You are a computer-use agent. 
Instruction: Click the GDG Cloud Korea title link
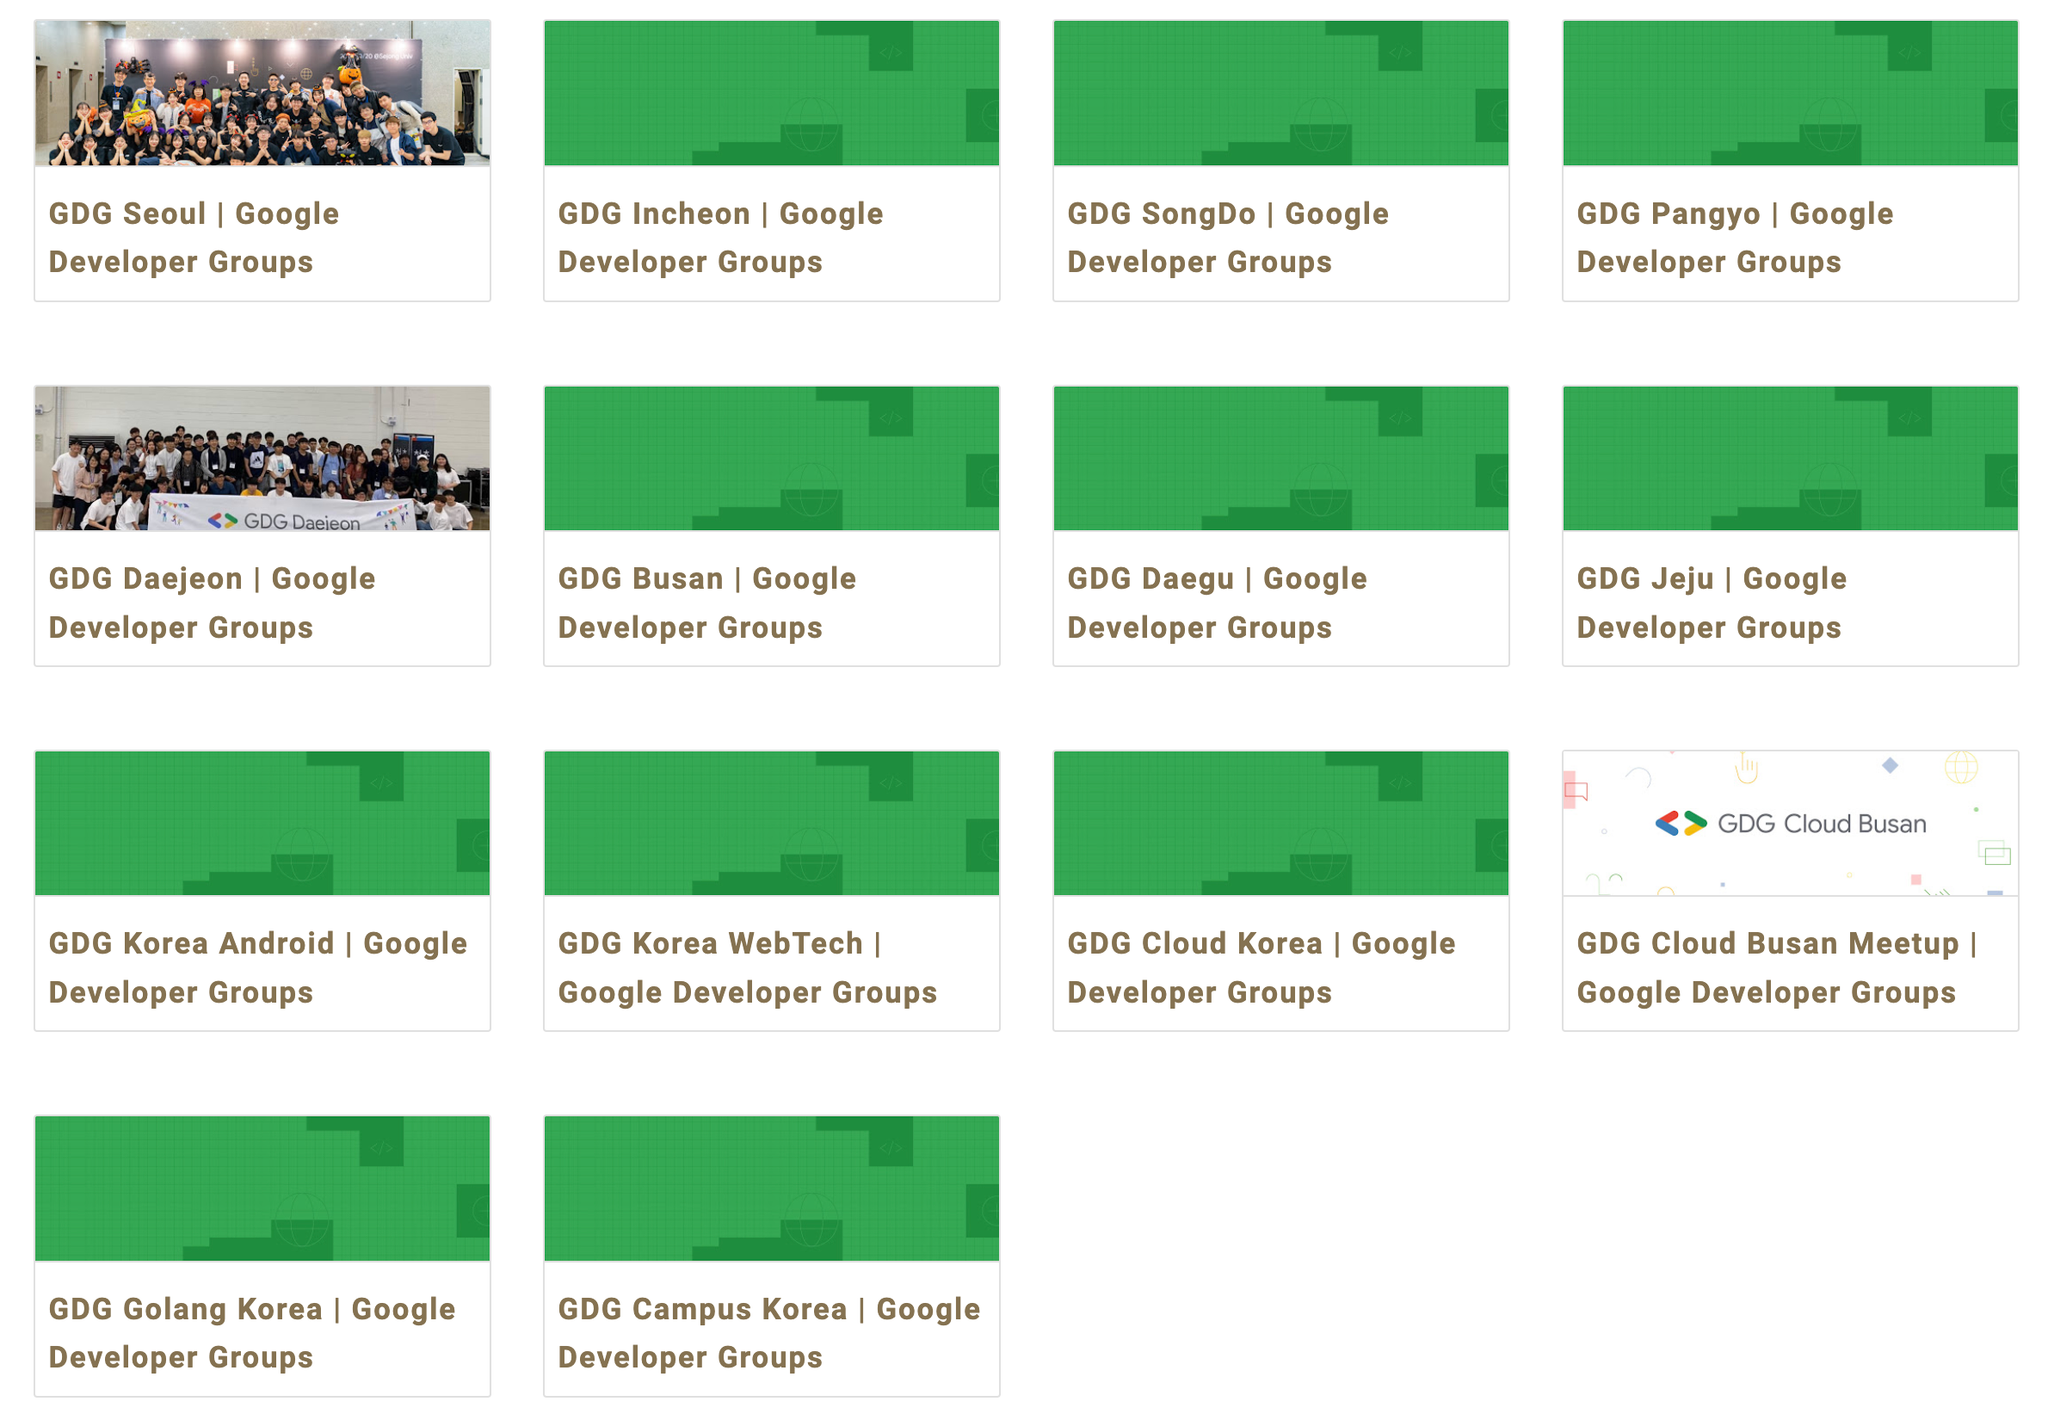pos(1261,968)
